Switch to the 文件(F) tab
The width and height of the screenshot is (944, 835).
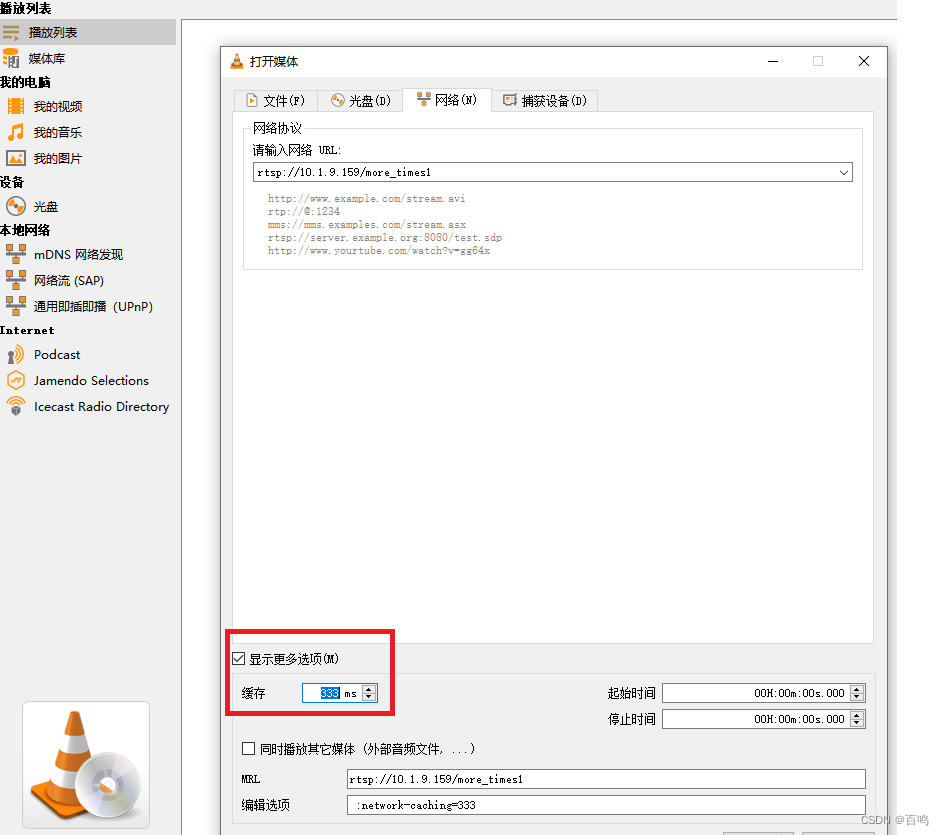pyautogui.click(x=276, y=101)
